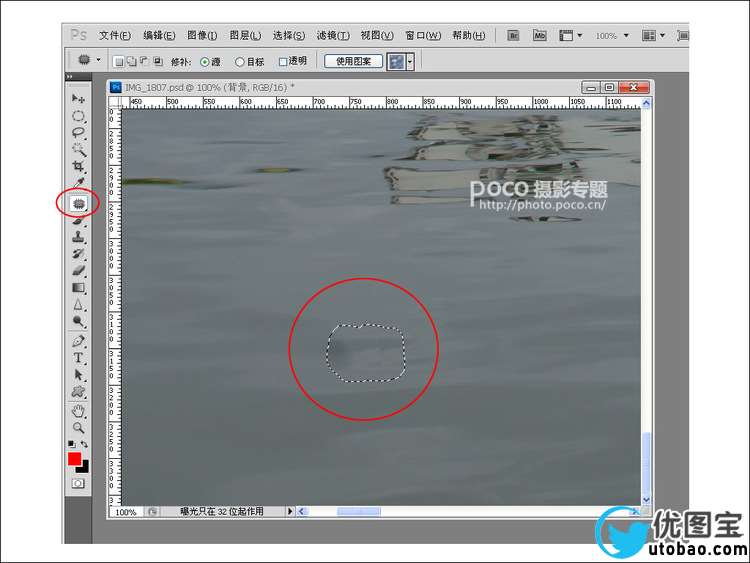This screenshot has width=750, height=563.
Task: Open the status bar info arrow menu
Action: point(290,511)
